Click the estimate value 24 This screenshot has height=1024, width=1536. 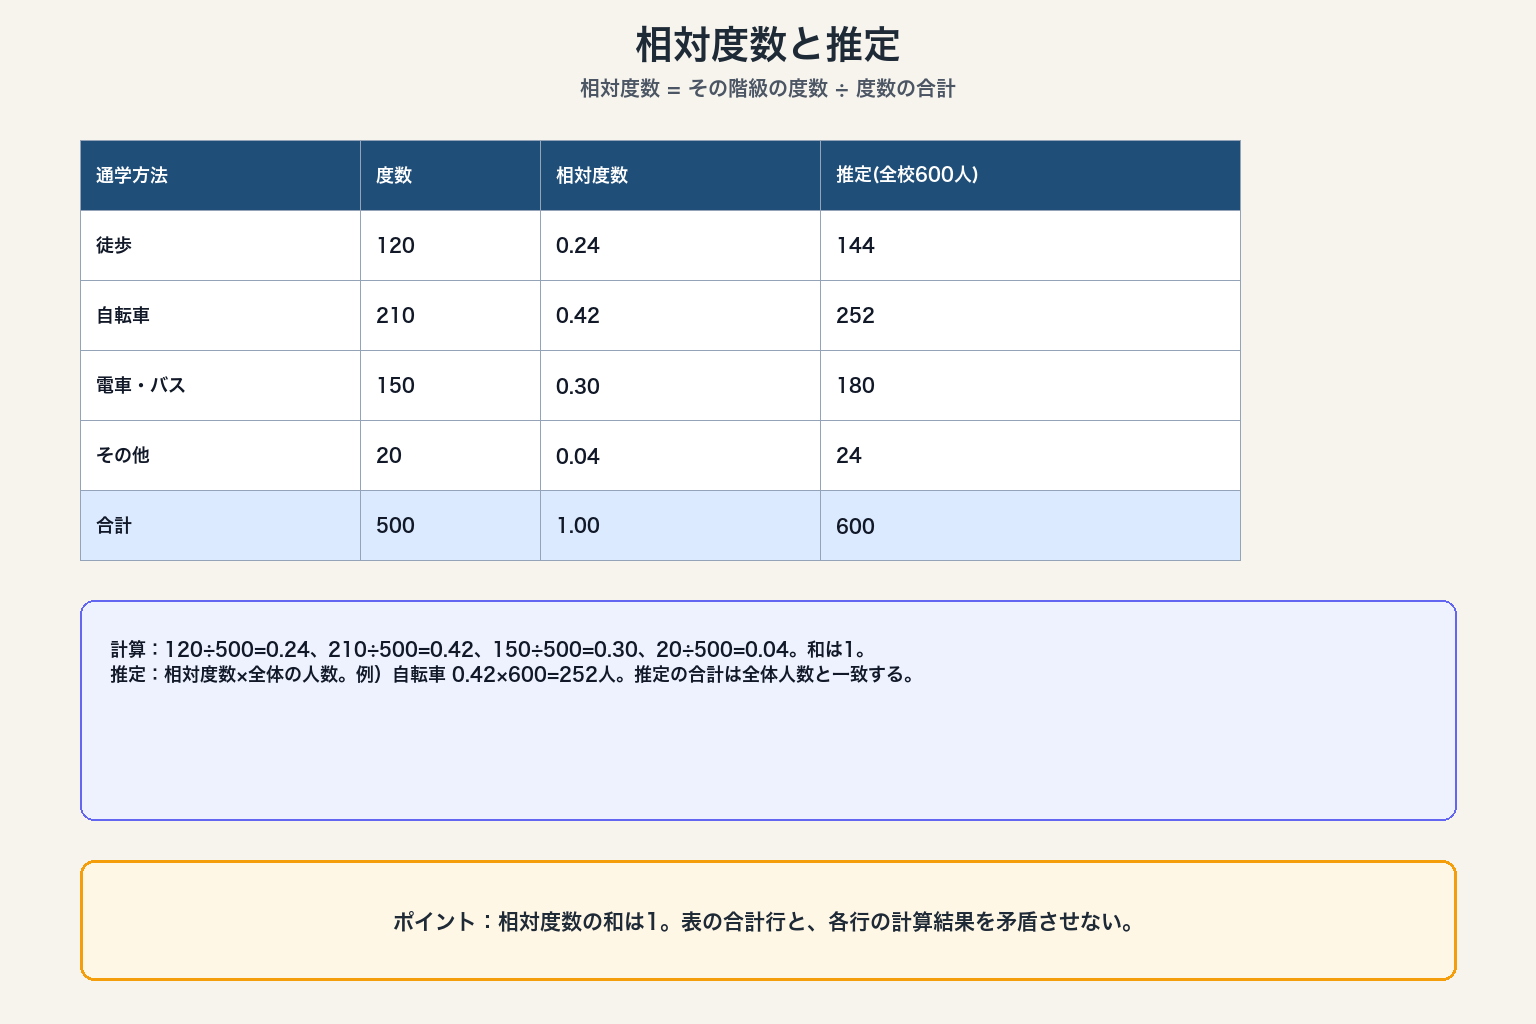point(849,455)
